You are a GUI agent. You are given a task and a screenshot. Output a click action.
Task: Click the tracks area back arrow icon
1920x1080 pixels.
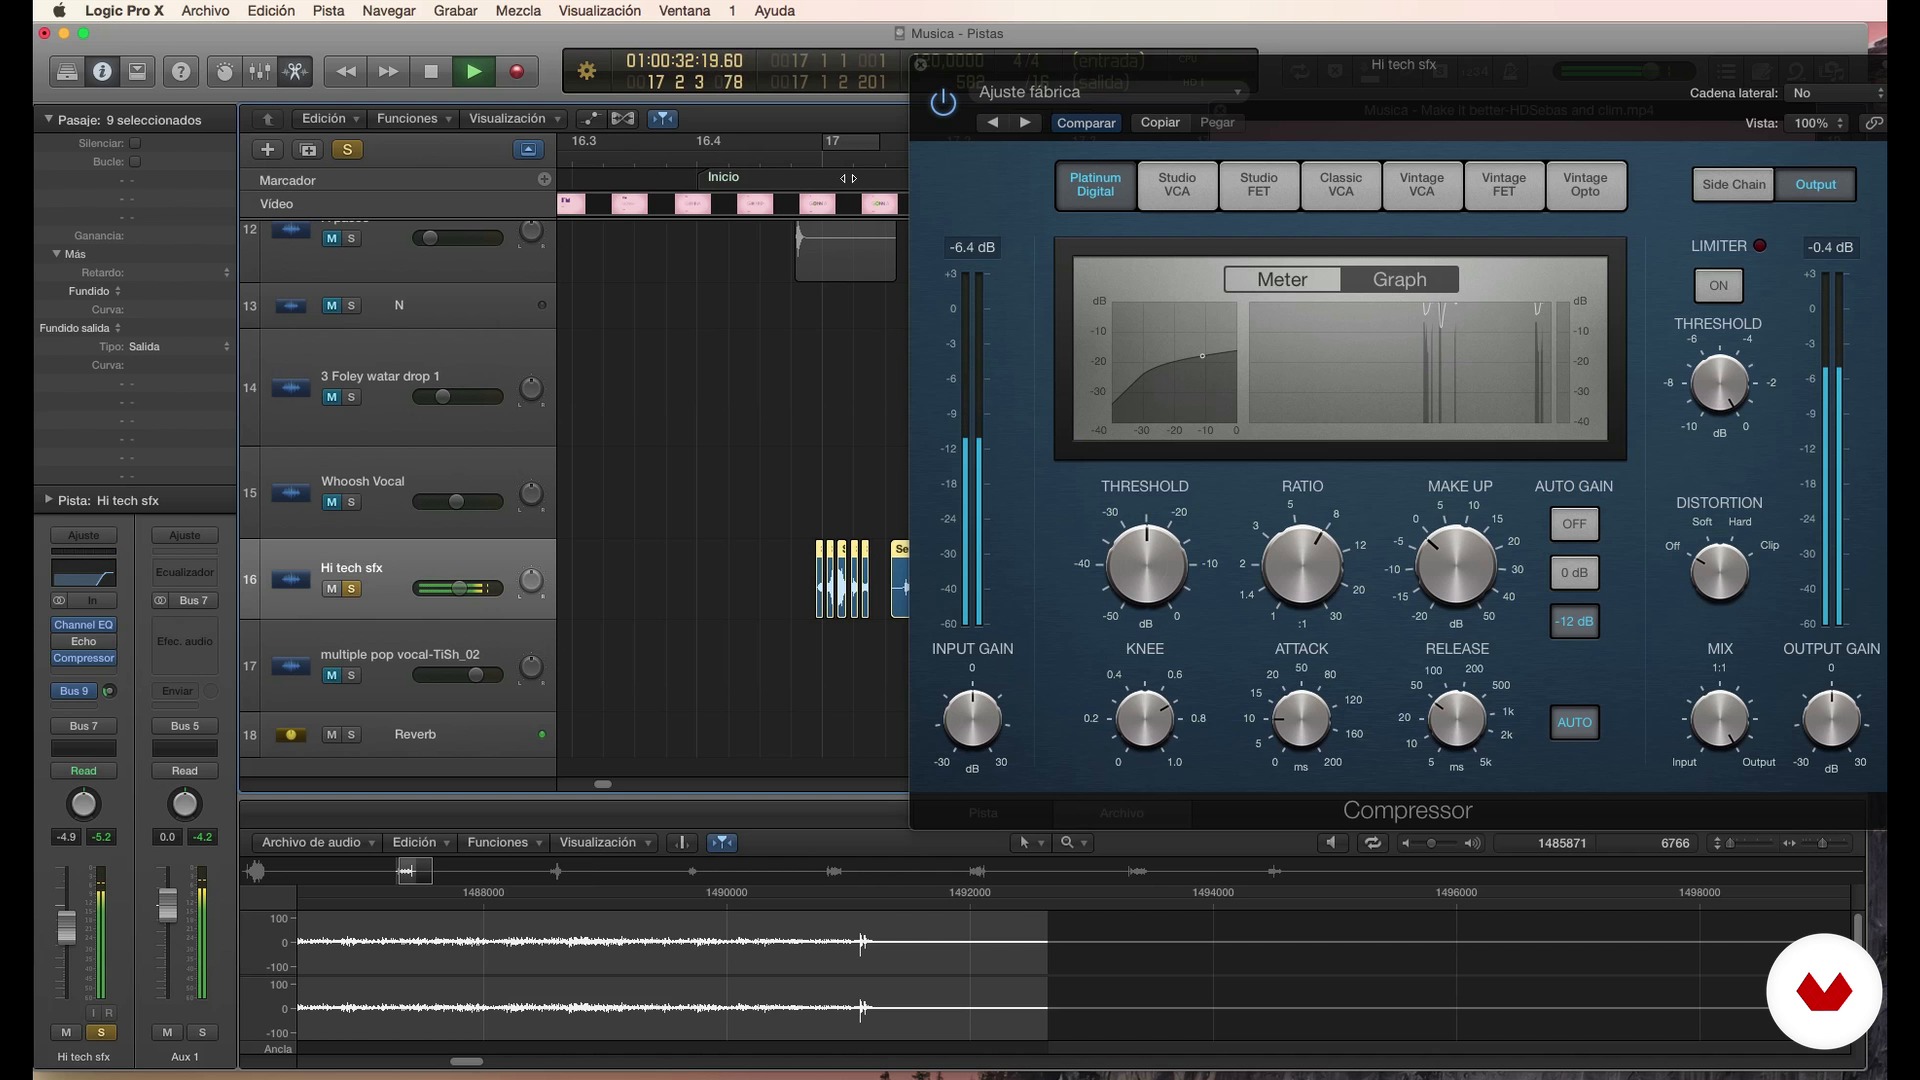click(x=267, y=119)
